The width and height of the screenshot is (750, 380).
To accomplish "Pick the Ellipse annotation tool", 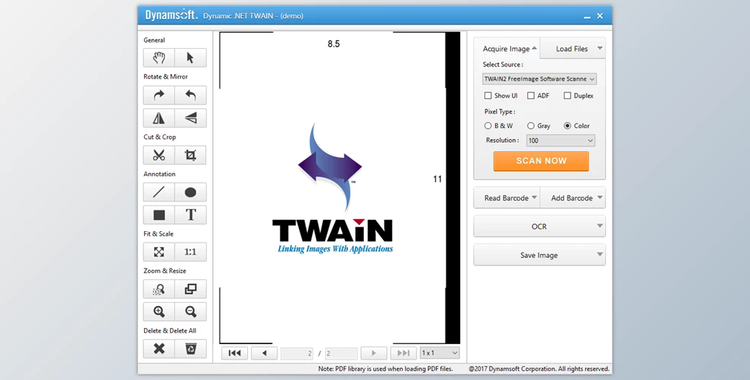I will [190, 192].
